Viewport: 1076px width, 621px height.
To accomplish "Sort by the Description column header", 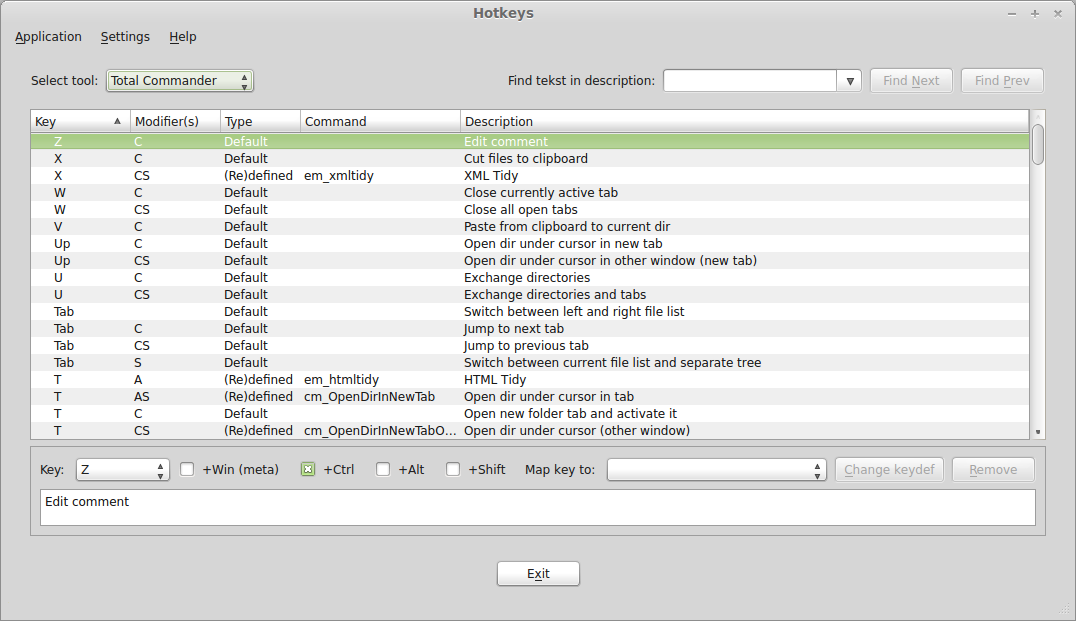I will (x=745, y=121).
